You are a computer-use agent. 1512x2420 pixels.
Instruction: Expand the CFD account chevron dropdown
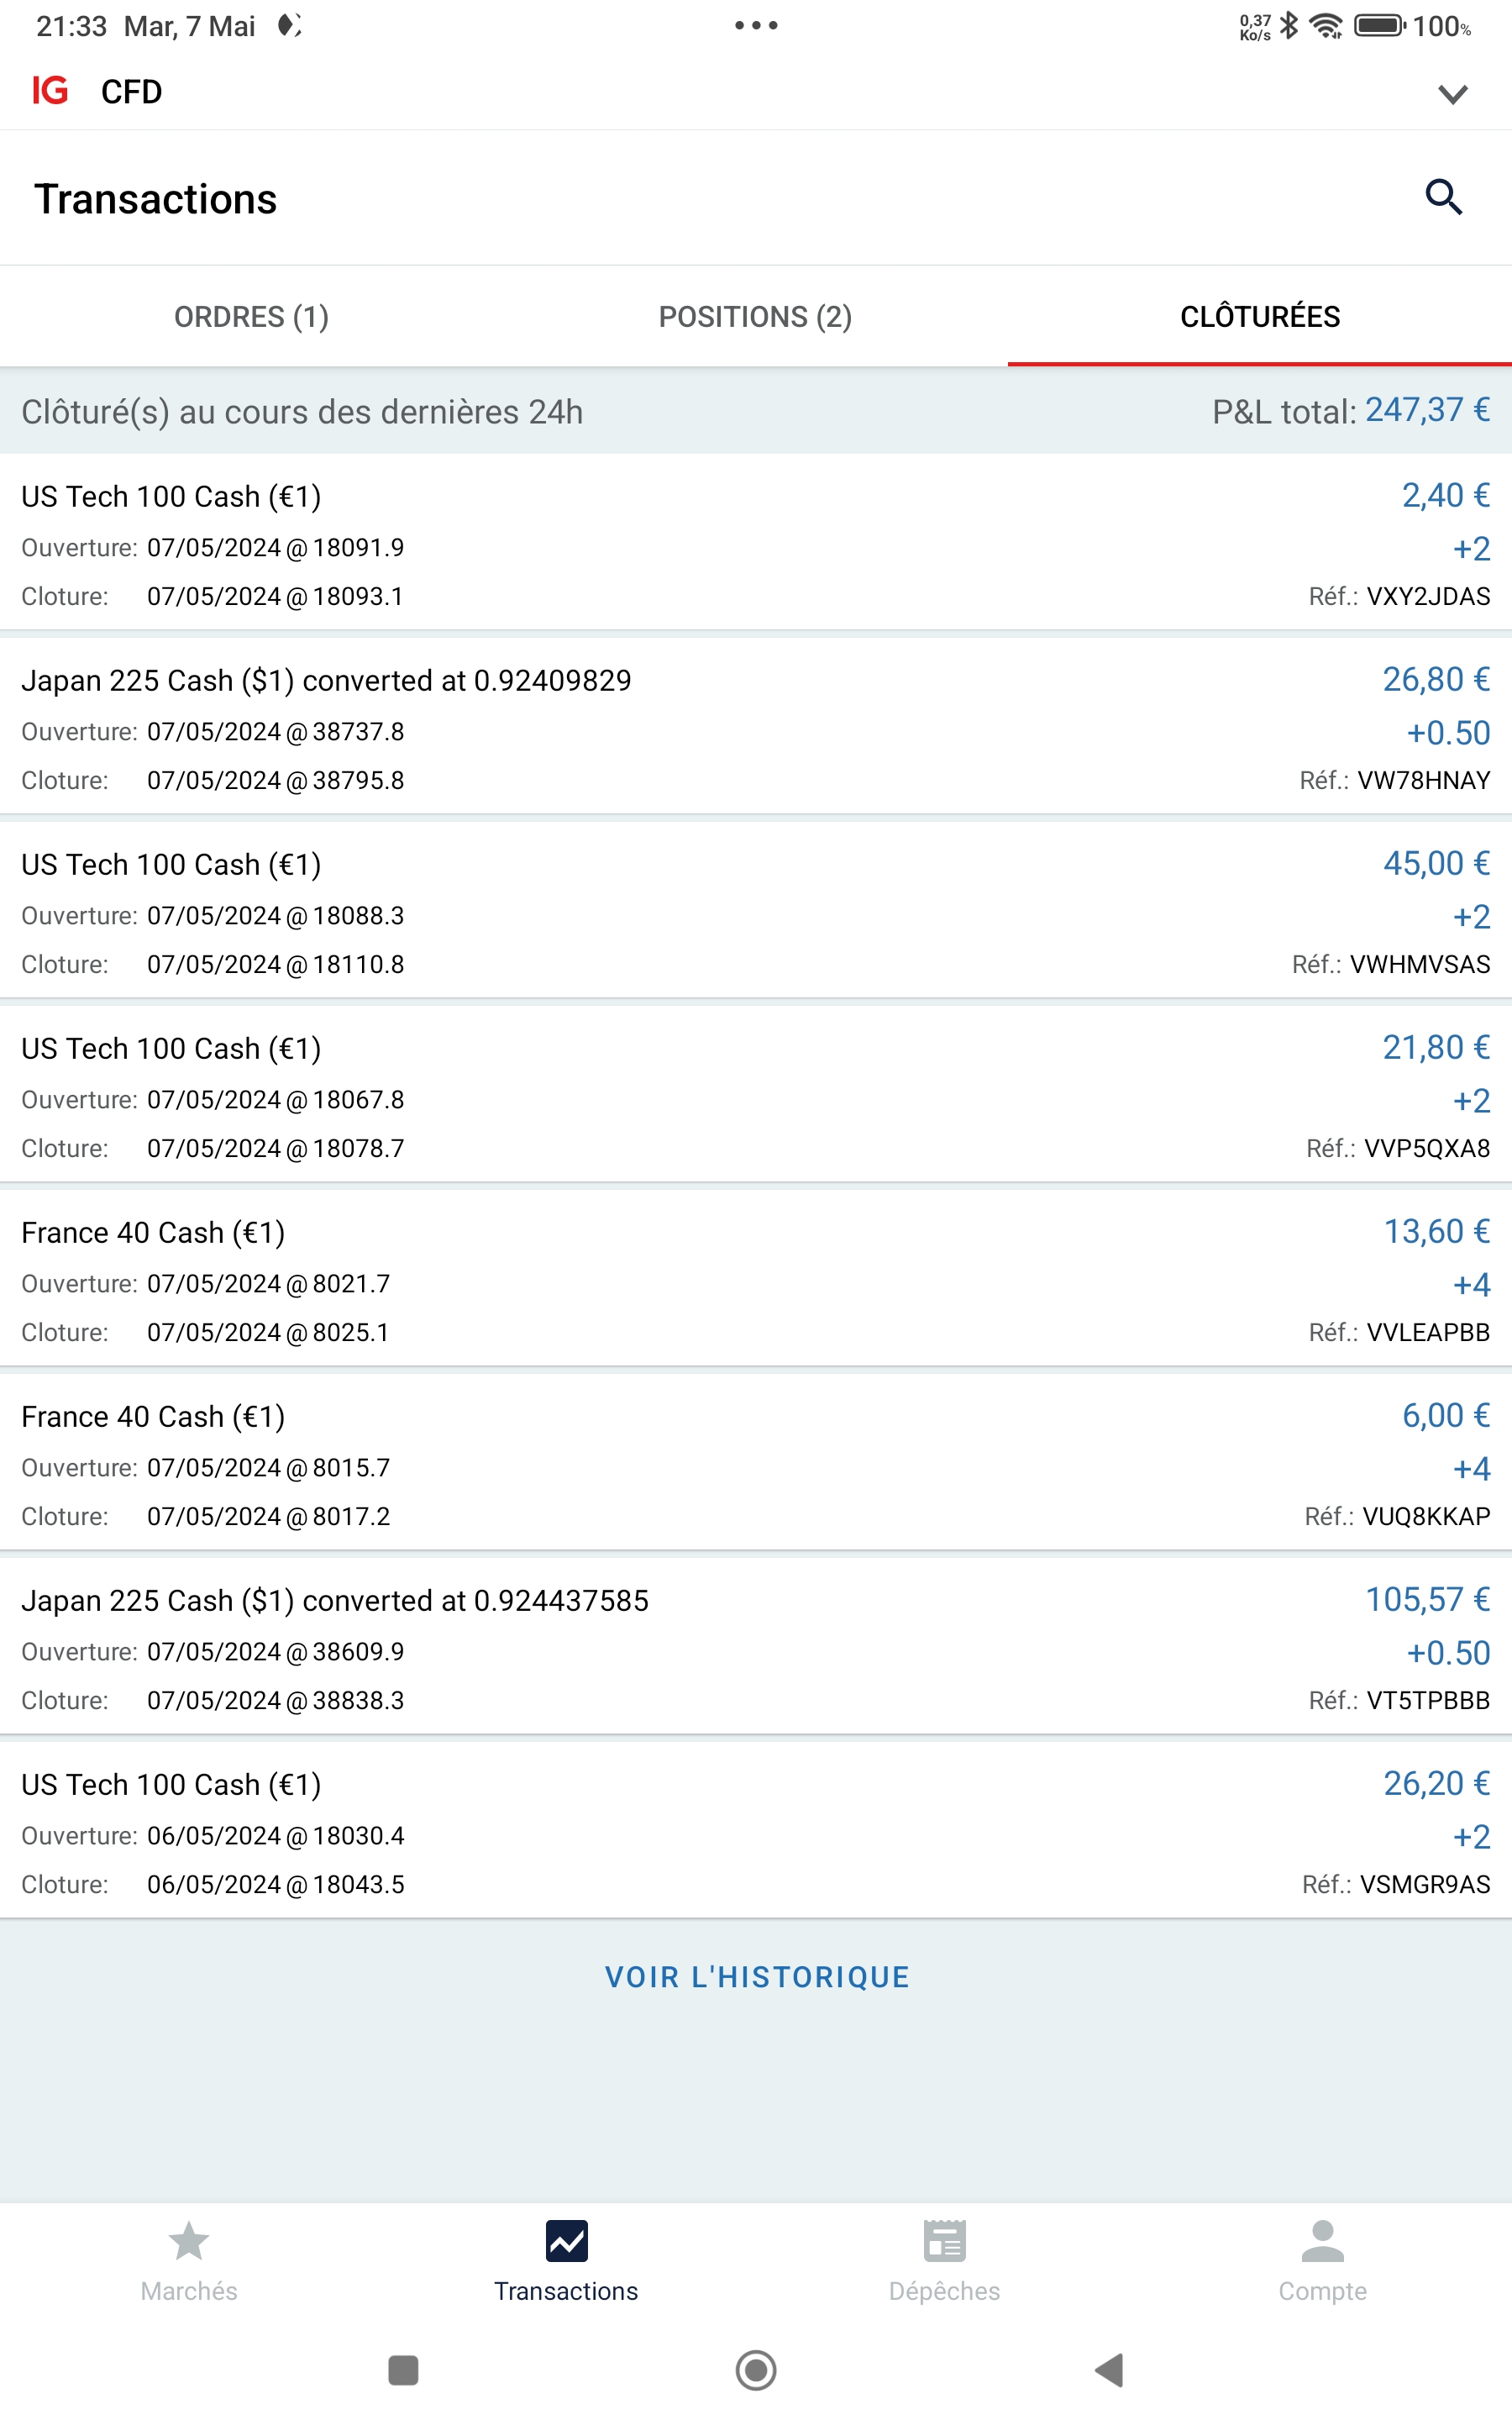click(1452, 94)
